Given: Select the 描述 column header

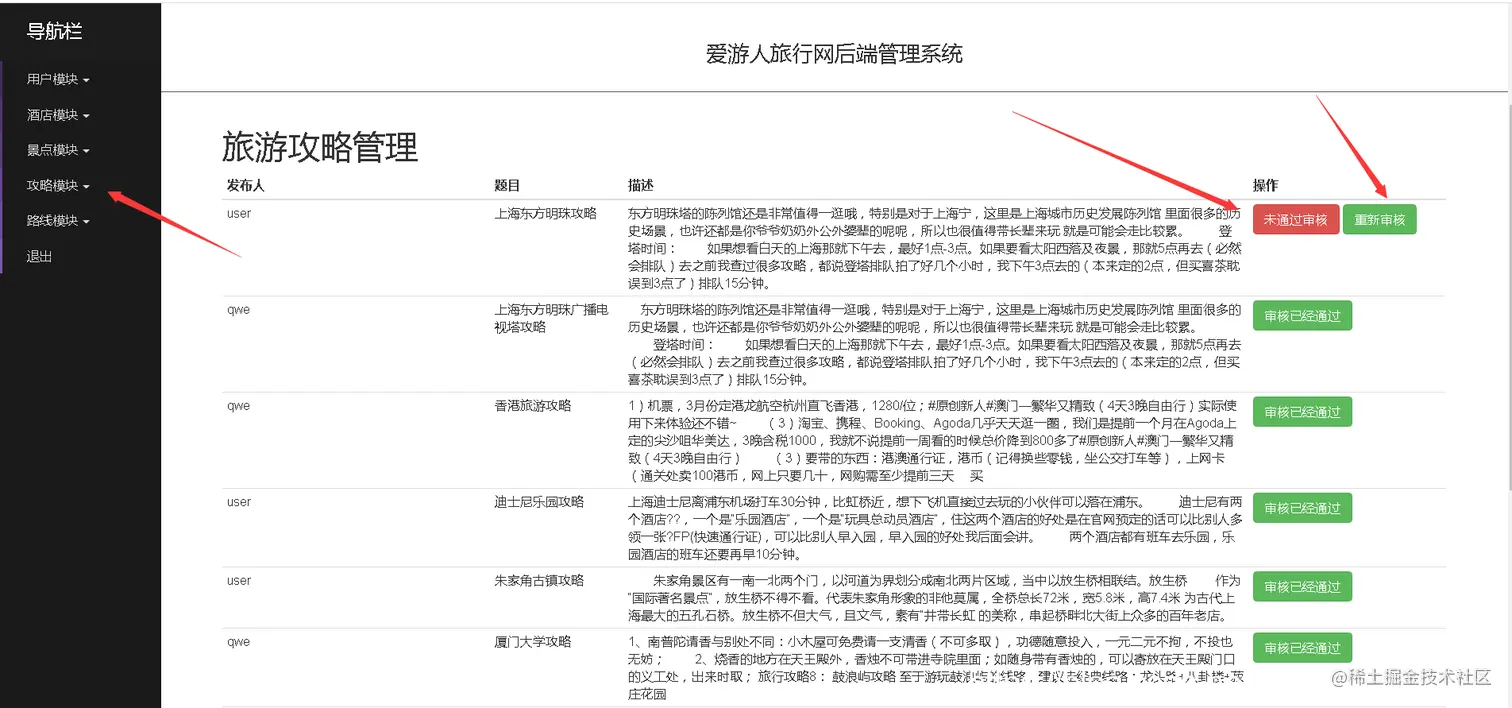Looking at the screenshot, I should tap(641, 186).
